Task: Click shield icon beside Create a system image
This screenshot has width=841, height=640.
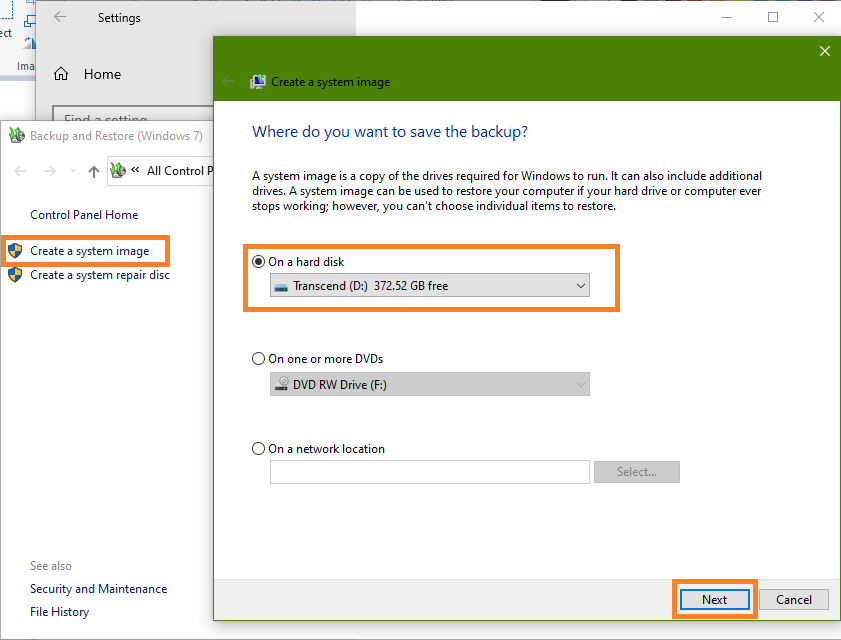Action: click(x=15, y=251)
